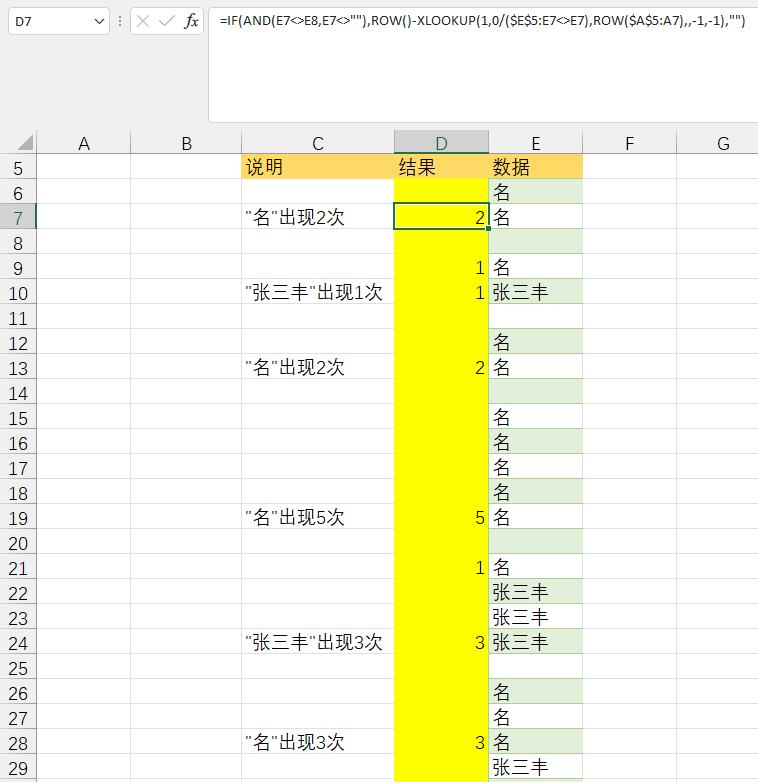Click cell D13 showing 2
Viewport: 758px width, 782px height.
coord(441,367)
